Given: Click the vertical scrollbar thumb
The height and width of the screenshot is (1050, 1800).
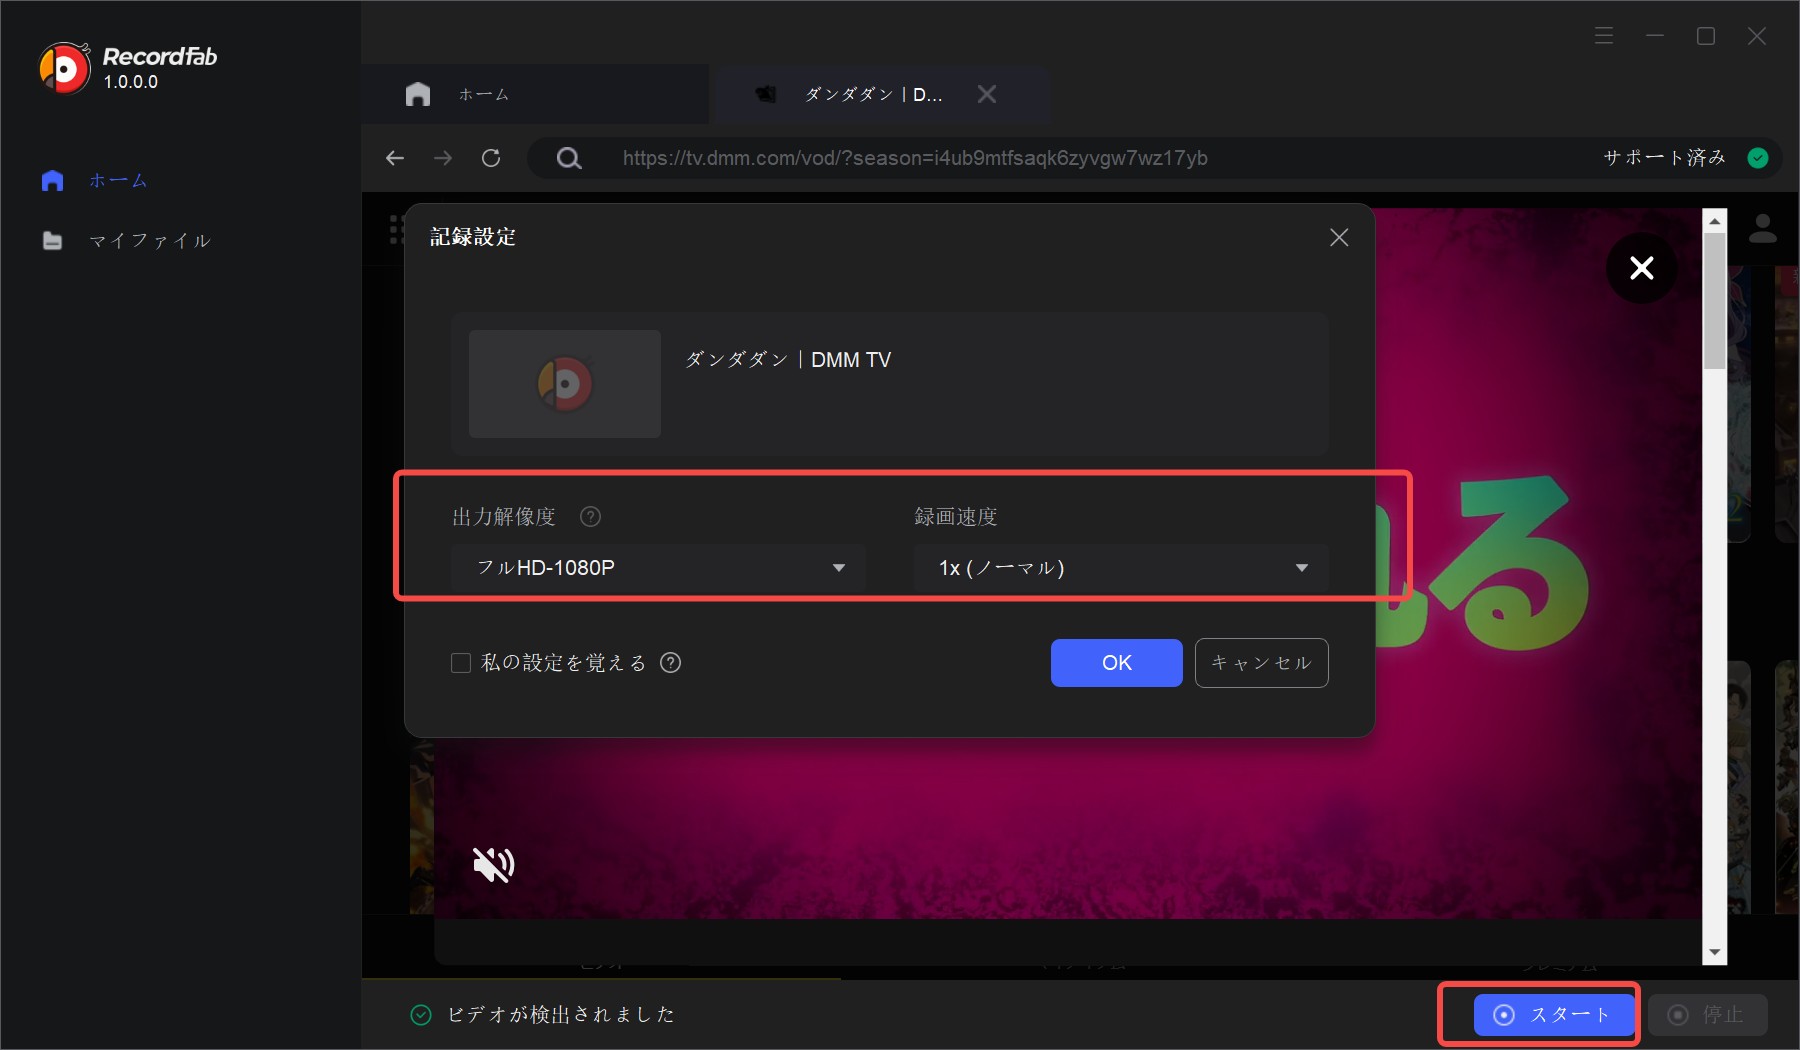Looking at the screenshot, I should coord(1714,301).
